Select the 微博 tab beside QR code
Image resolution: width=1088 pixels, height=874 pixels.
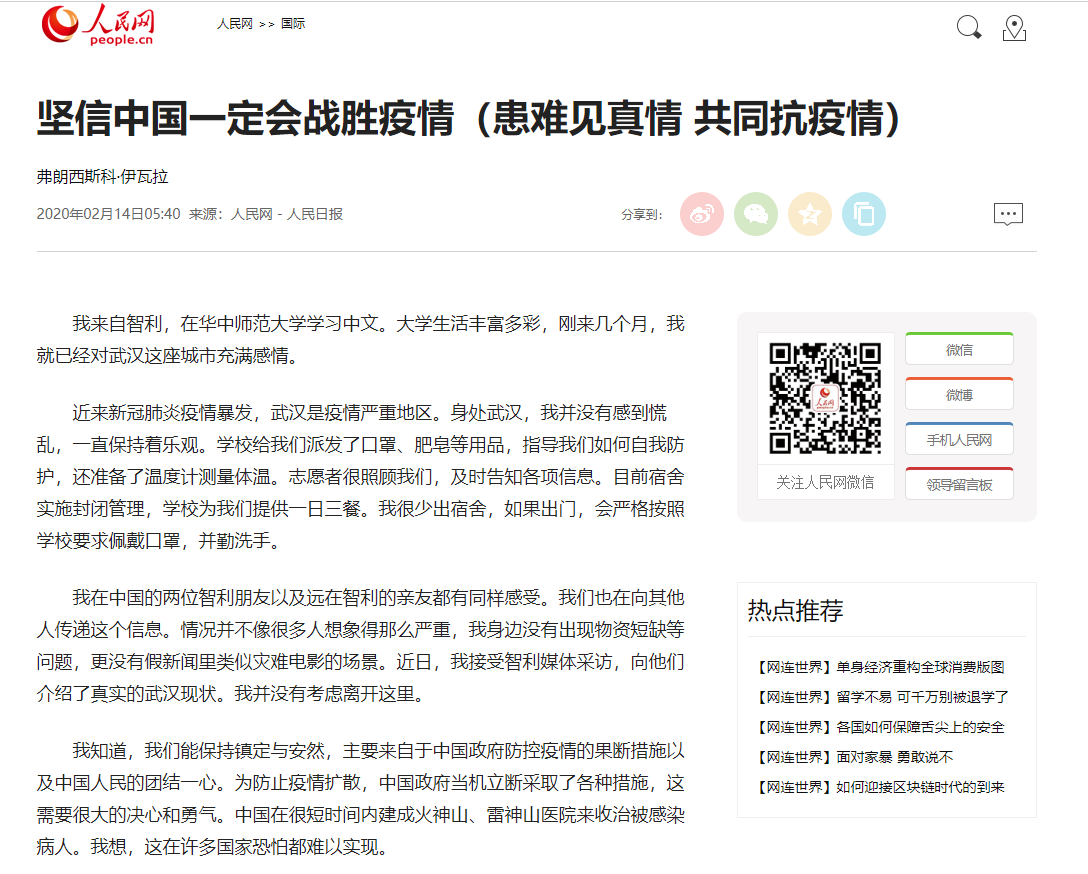pos(959,395)
